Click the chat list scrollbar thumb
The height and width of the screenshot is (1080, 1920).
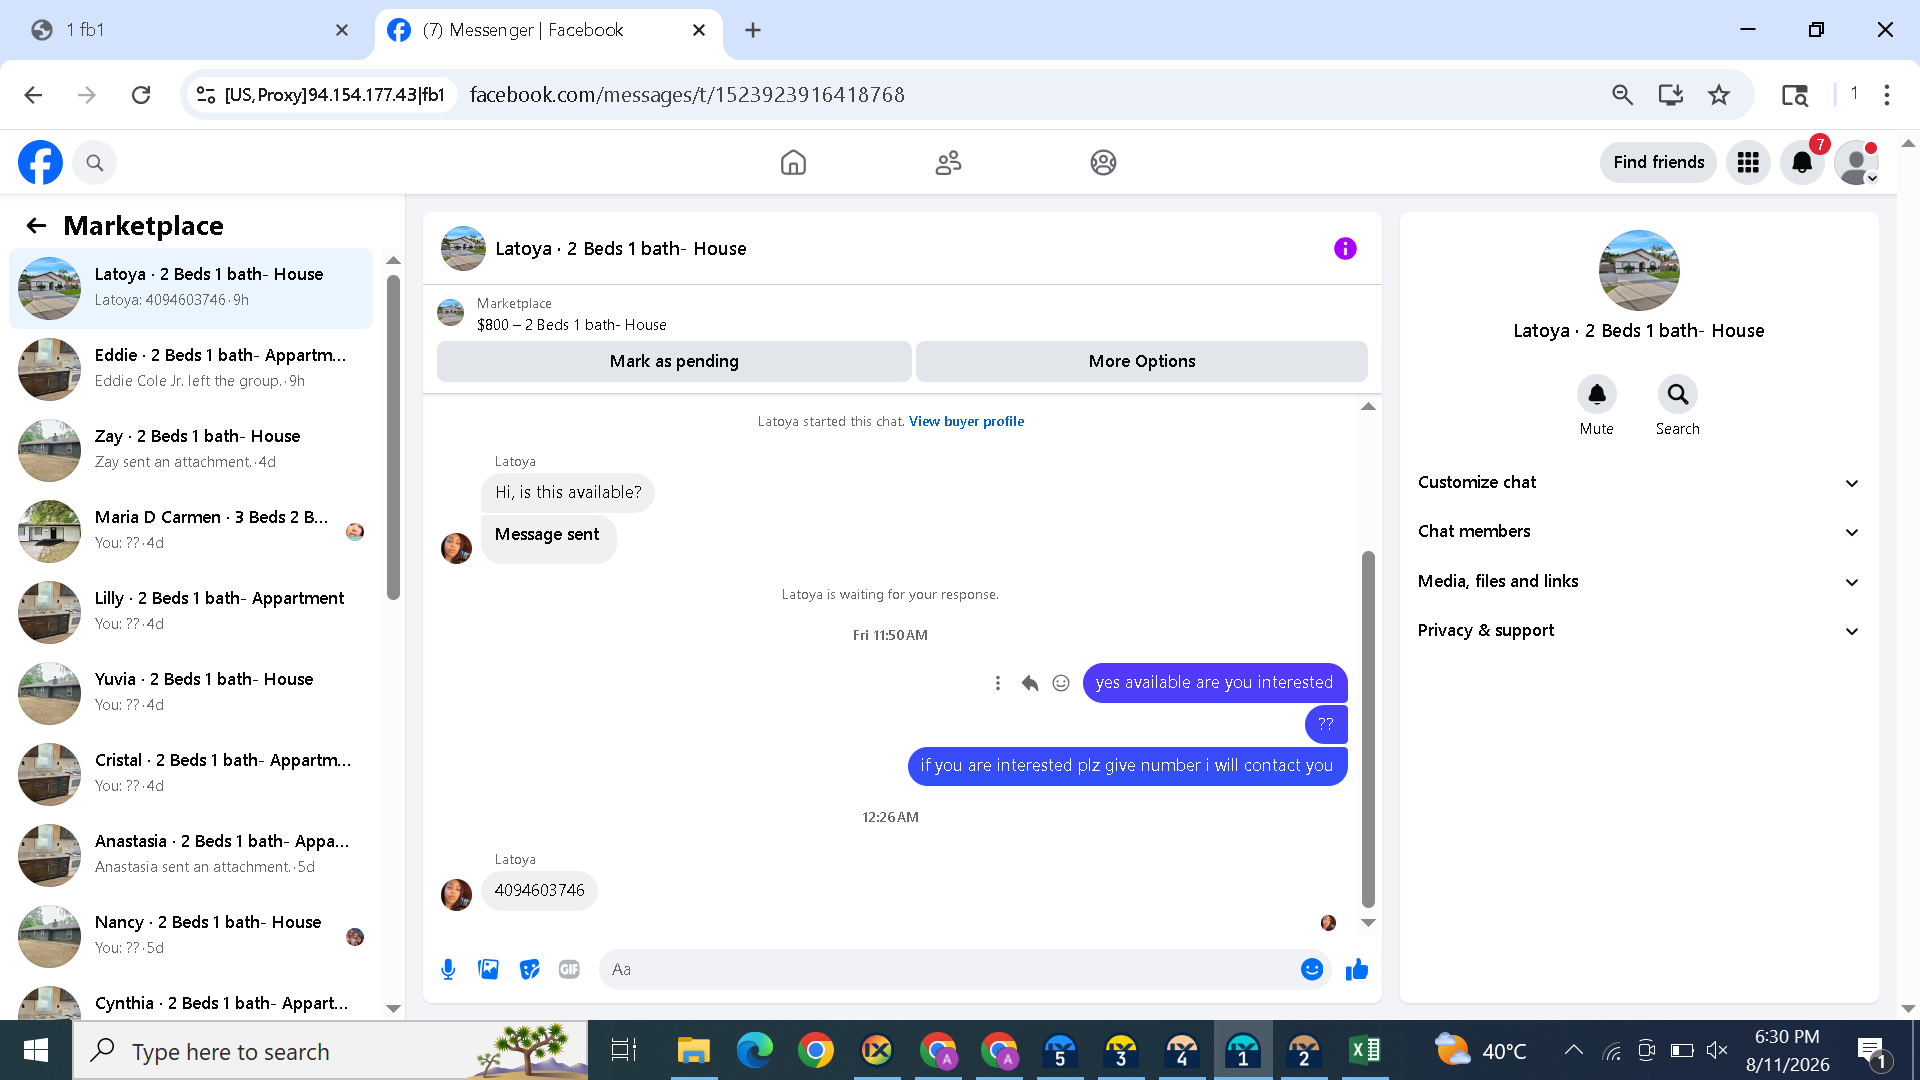[x=393, y=438]
